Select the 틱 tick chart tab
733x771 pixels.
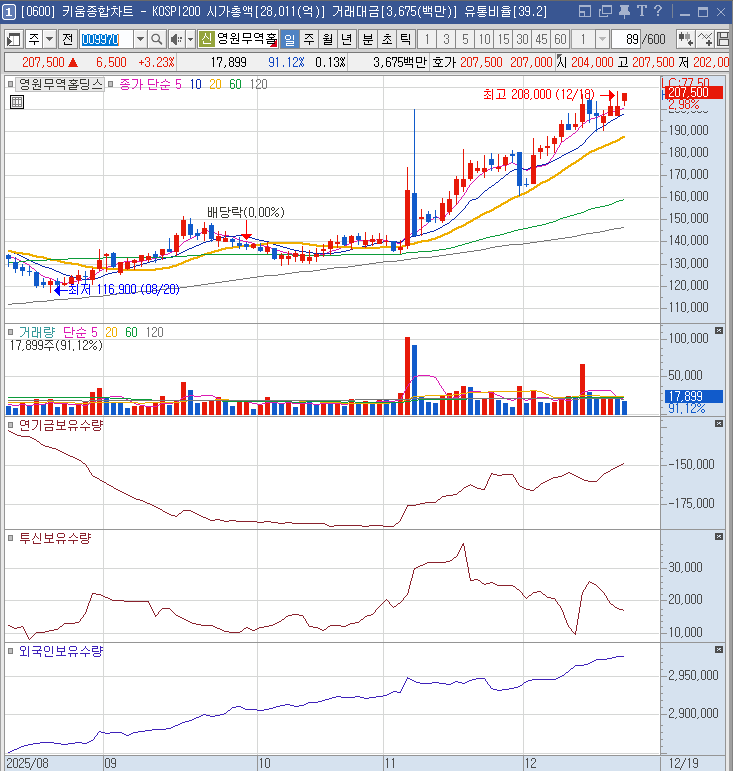click(x=405, y=39)
